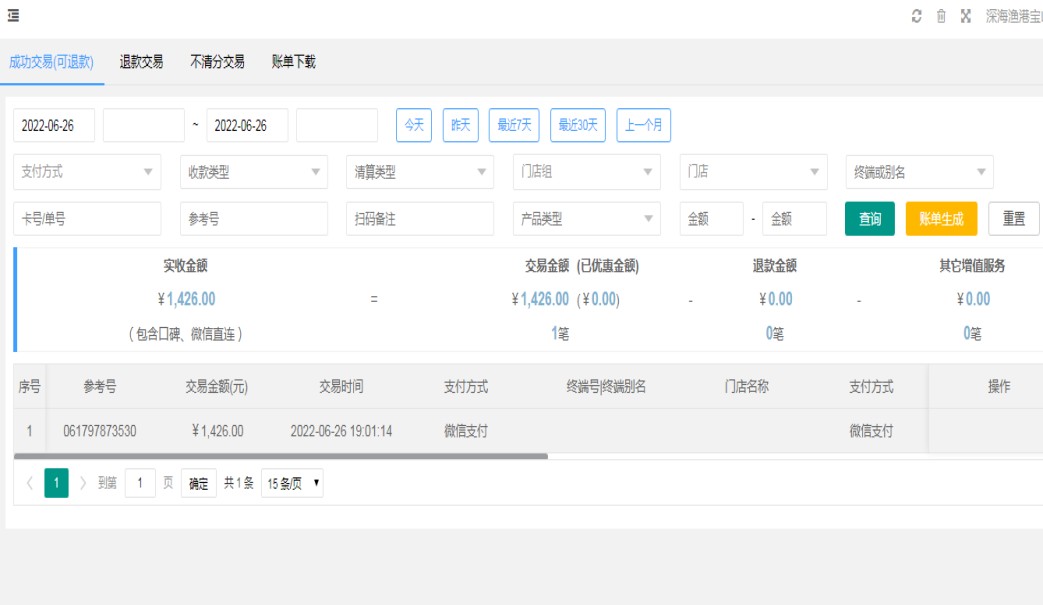Image resolution: width=1043 pixels, height=605 pixels.
Task: Open the 门店组 dropdown
Action: 586,172
